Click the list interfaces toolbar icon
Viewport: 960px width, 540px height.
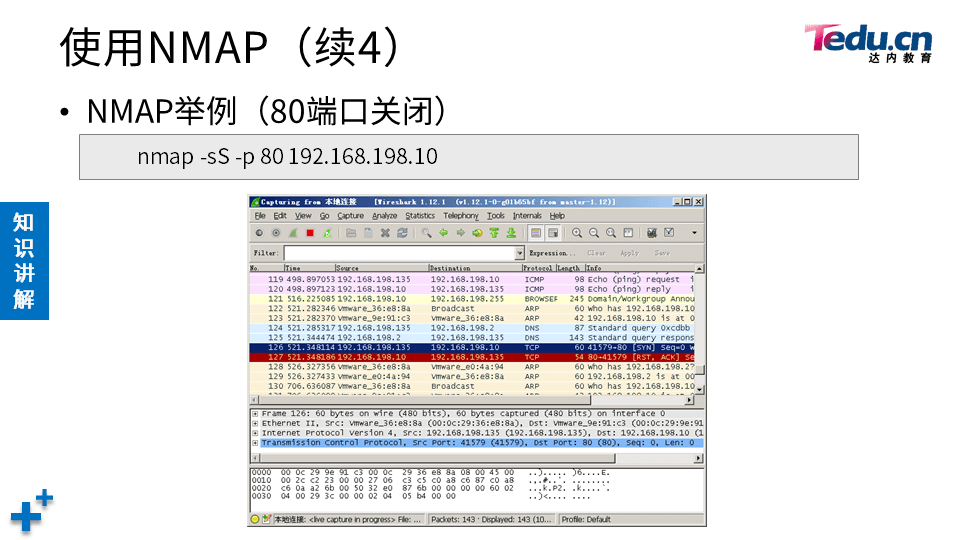point(259,233)
